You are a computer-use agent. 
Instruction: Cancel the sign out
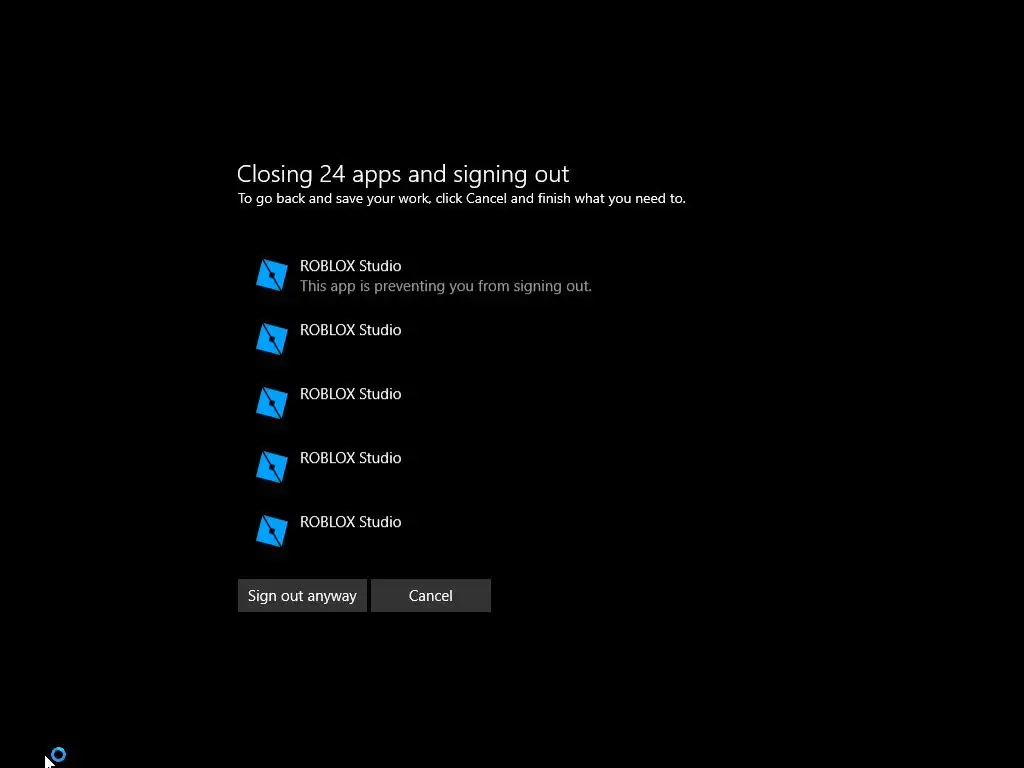pos(430,596)
